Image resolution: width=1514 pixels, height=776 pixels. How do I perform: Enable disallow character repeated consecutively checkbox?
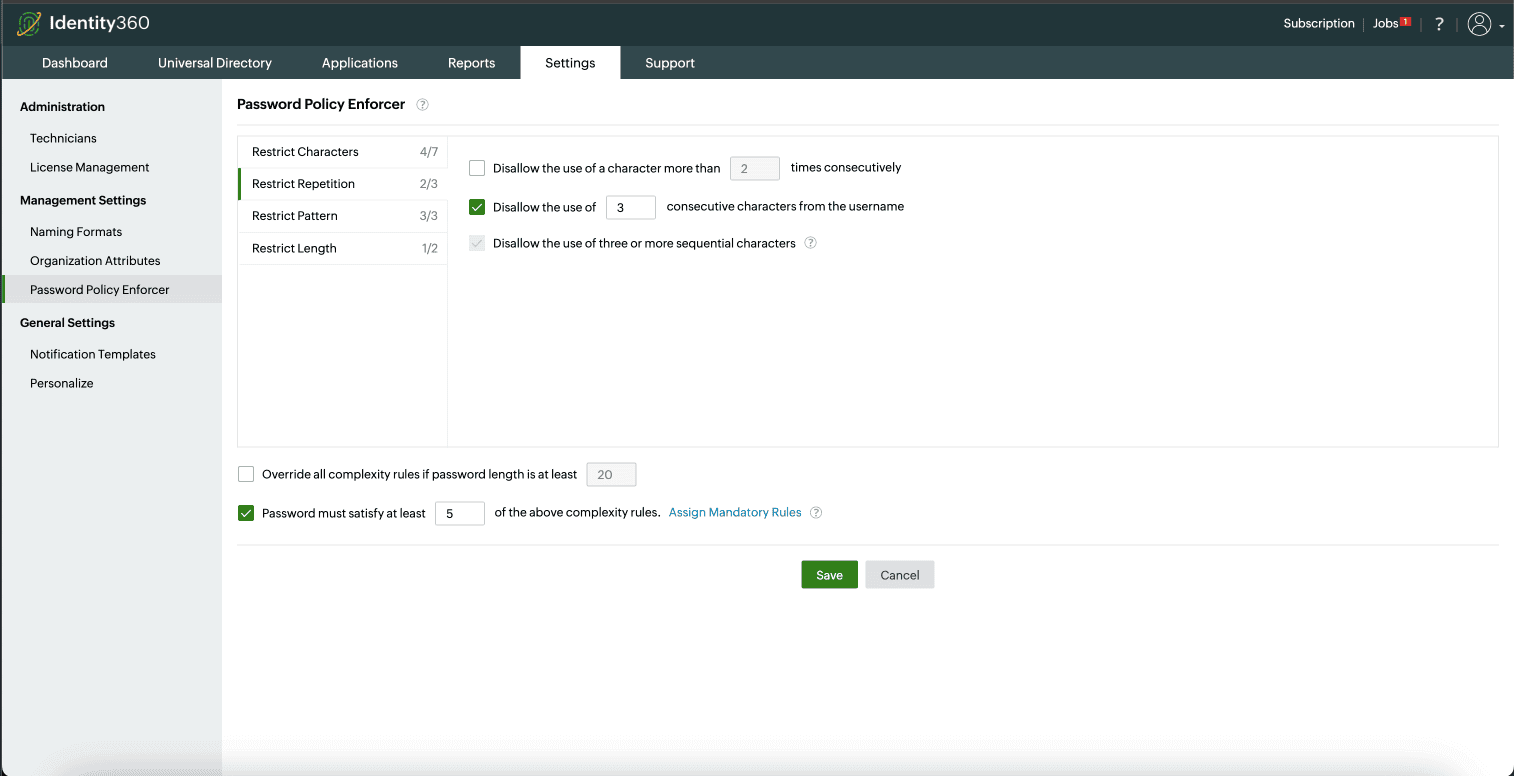pyautogui.click(x=477, y=168)
